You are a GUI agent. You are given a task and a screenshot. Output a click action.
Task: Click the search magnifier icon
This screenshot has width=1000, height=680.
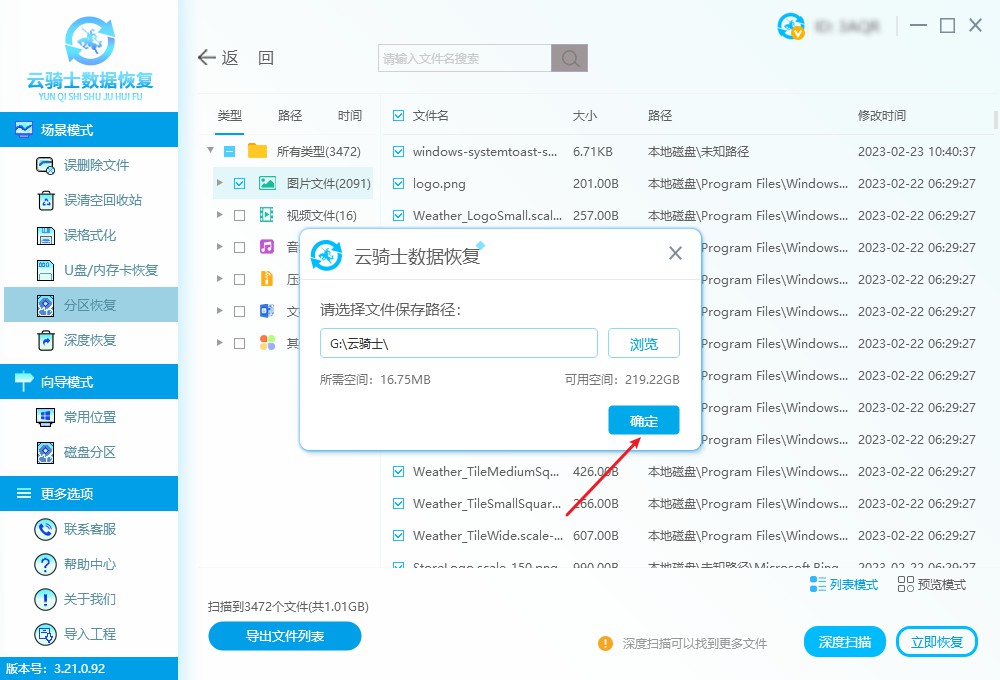pos(569,58)
